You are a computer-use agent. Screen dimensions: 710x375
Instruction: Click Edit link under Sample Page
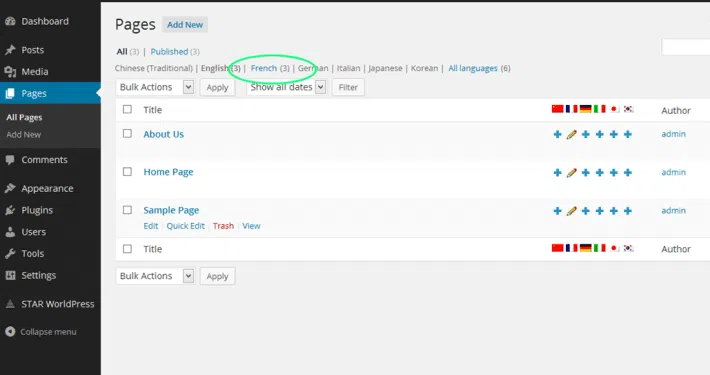(x=151, y=226)
